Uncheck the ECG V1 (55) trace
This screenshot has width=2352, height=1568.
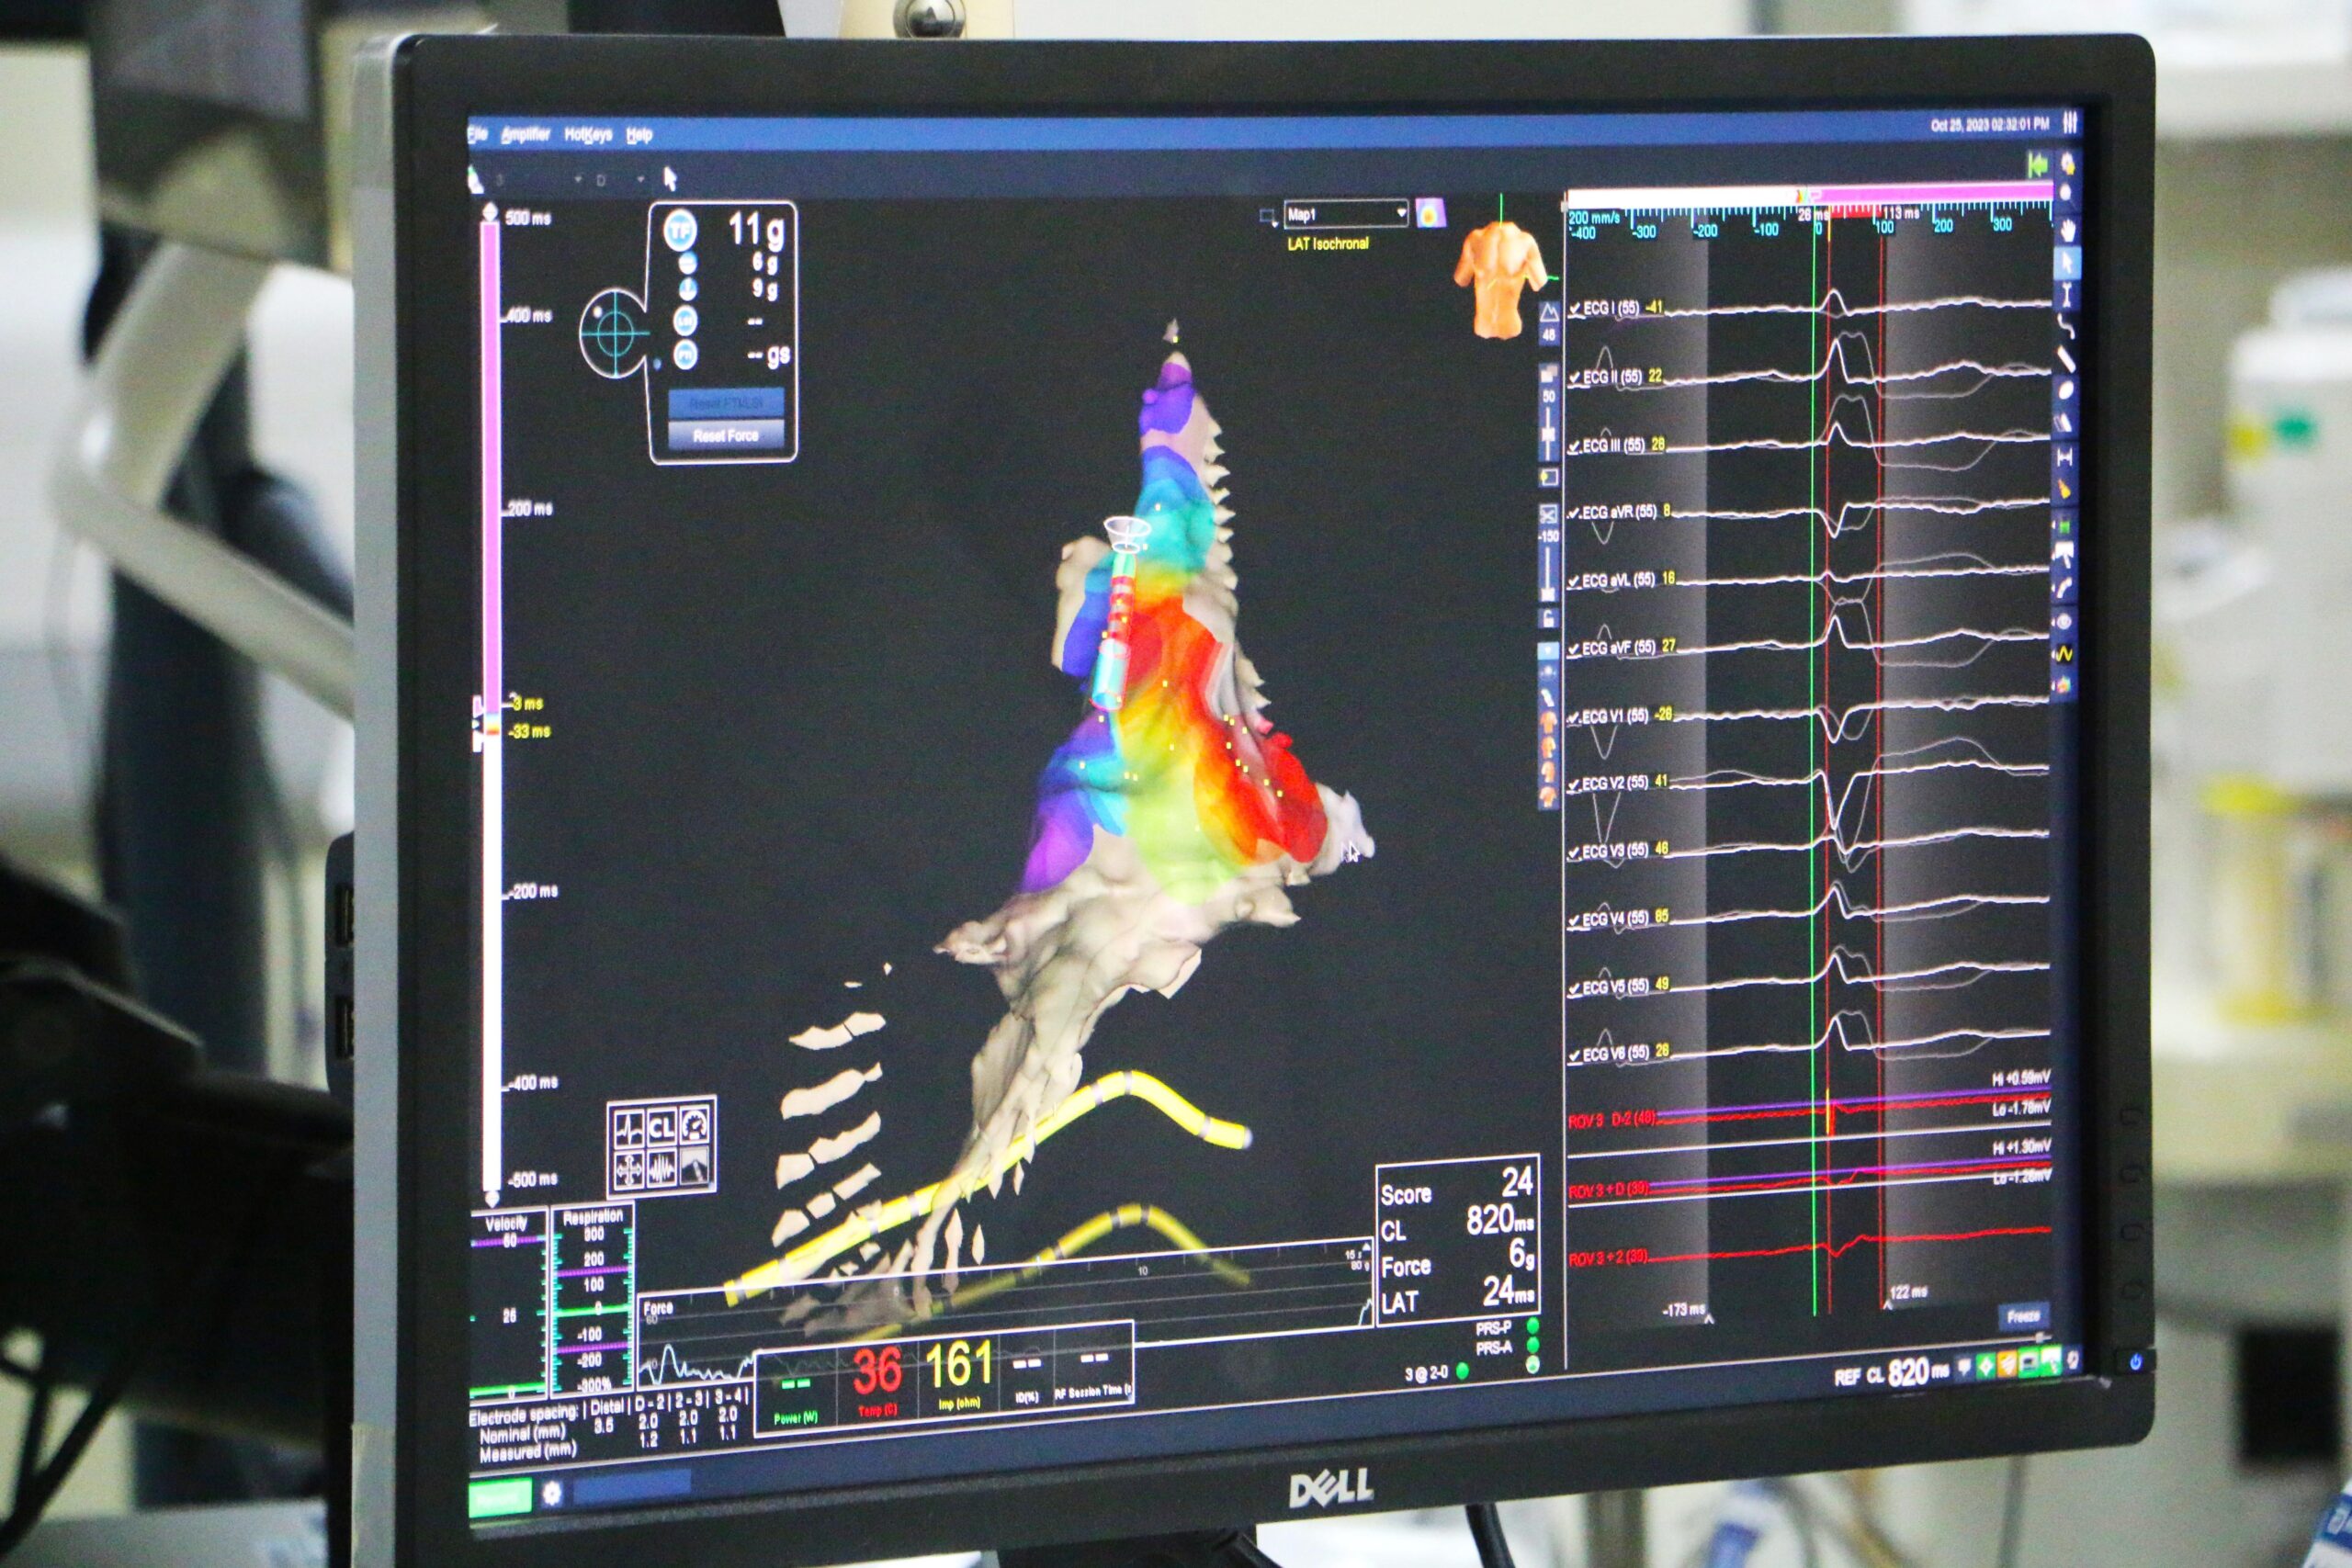(1574, 718)
